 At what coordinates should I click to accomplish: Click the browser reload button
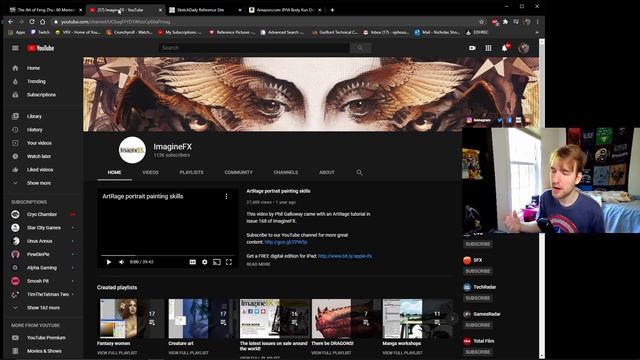pos(32,22)
